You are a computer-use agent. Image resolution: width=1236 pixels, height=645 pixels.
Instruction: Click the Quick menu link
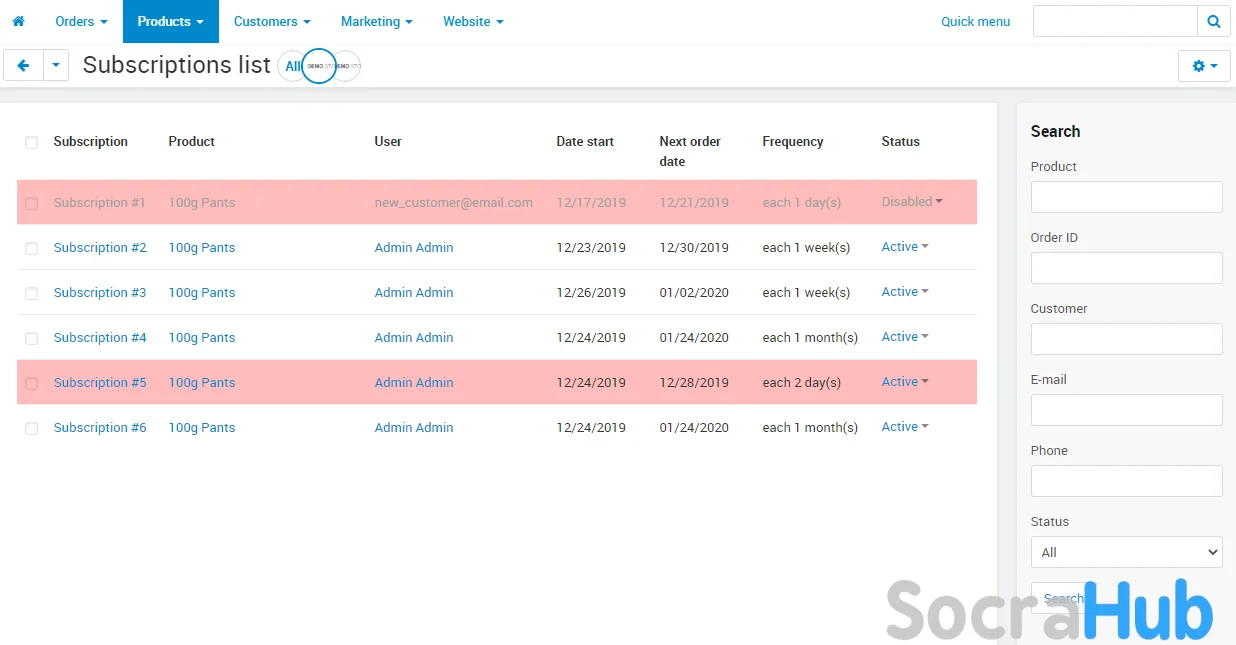click(x=975, y=21)
